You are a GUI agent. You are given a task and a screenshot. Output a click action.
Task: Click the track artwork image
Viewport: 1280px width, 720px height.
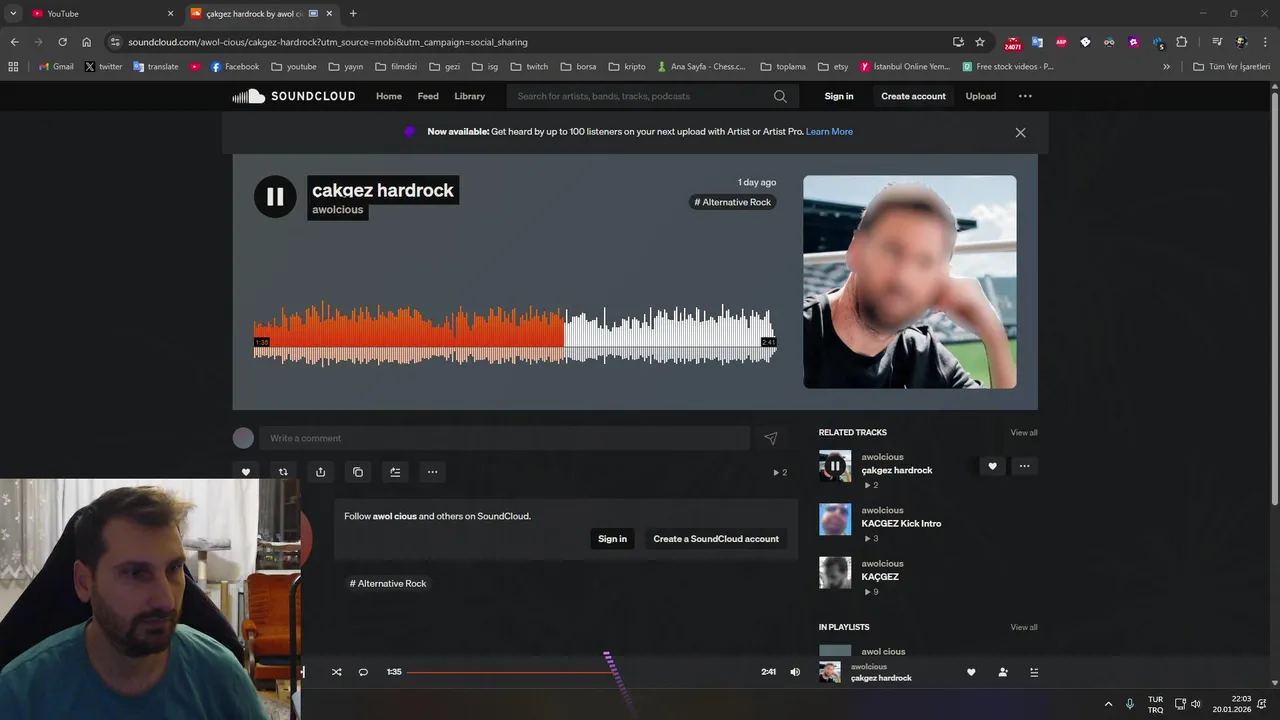tap(910, 282)
